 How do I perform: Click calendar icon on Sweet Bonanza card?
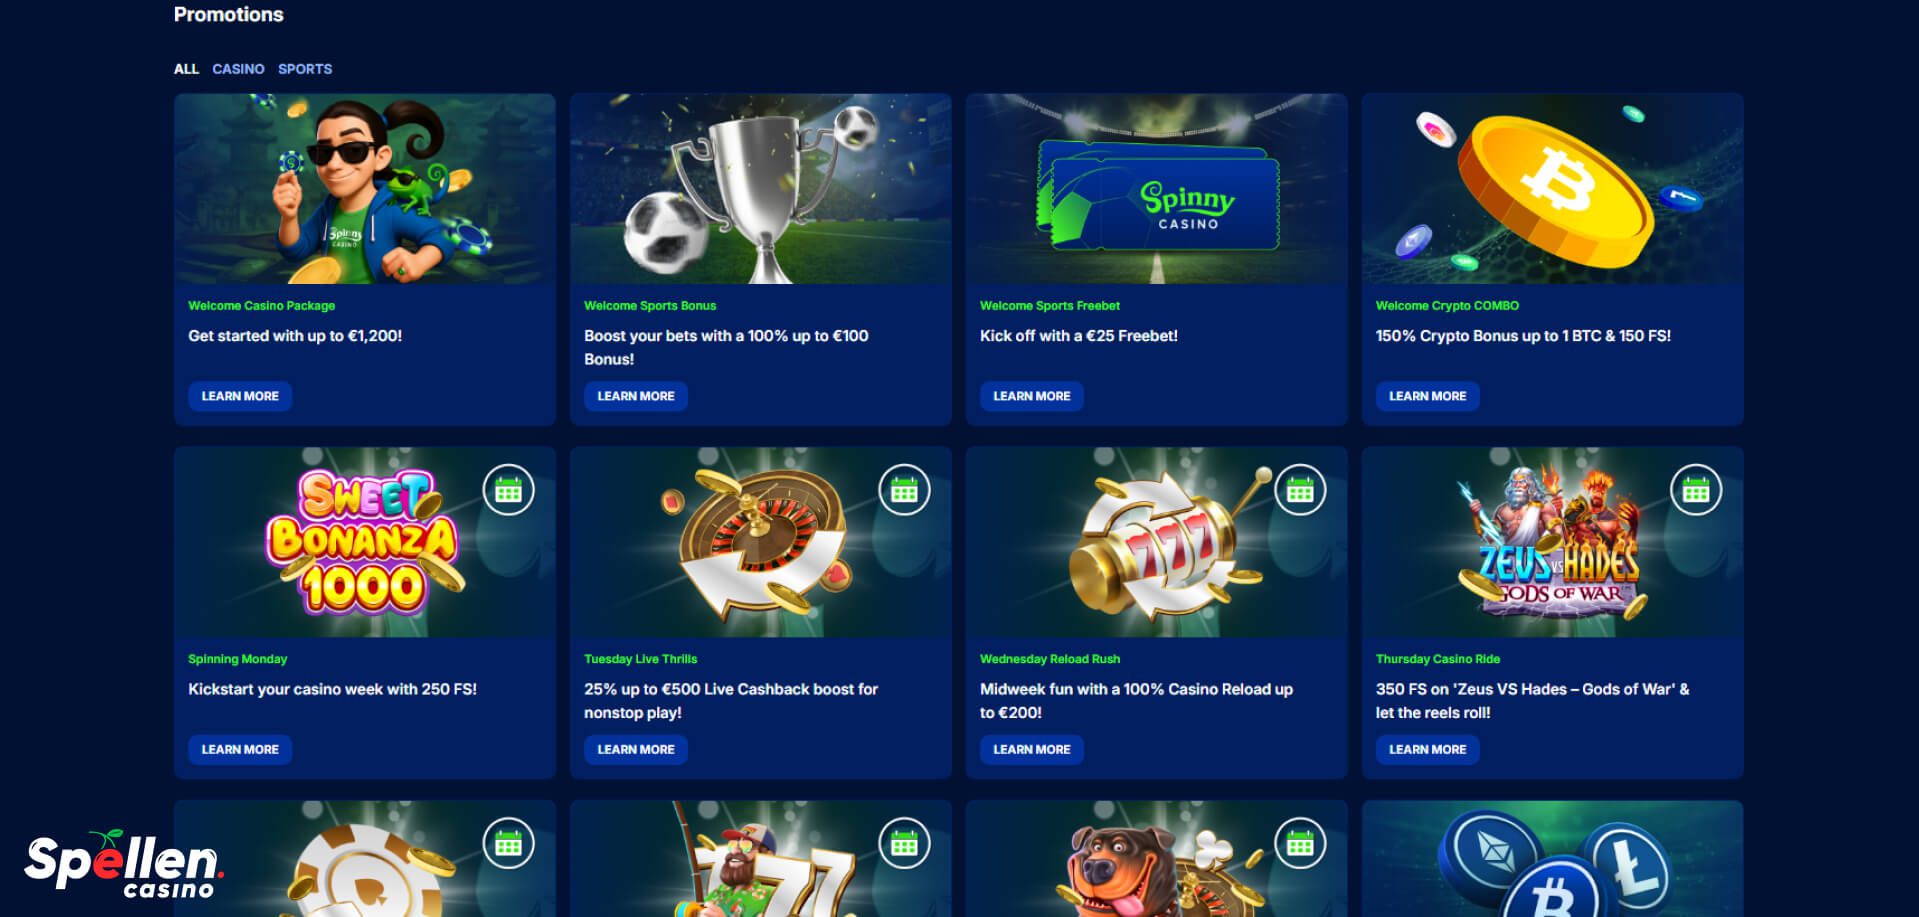[508, 490]
